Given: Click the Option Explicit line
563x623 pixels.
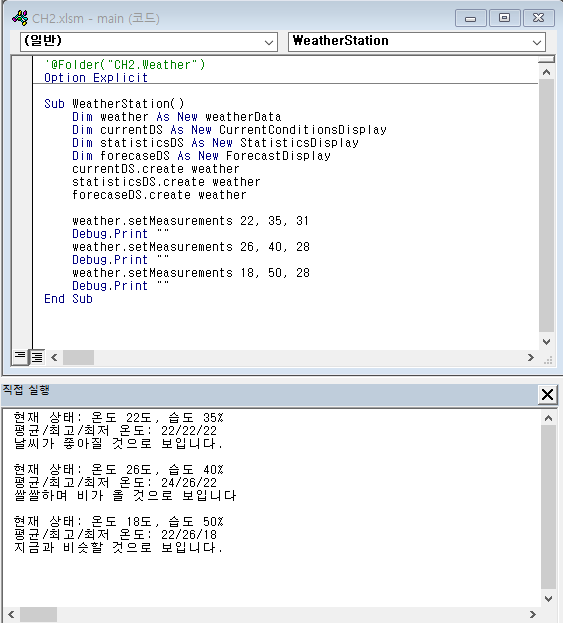Looking at the screenshot, I should tap(96, 78).
